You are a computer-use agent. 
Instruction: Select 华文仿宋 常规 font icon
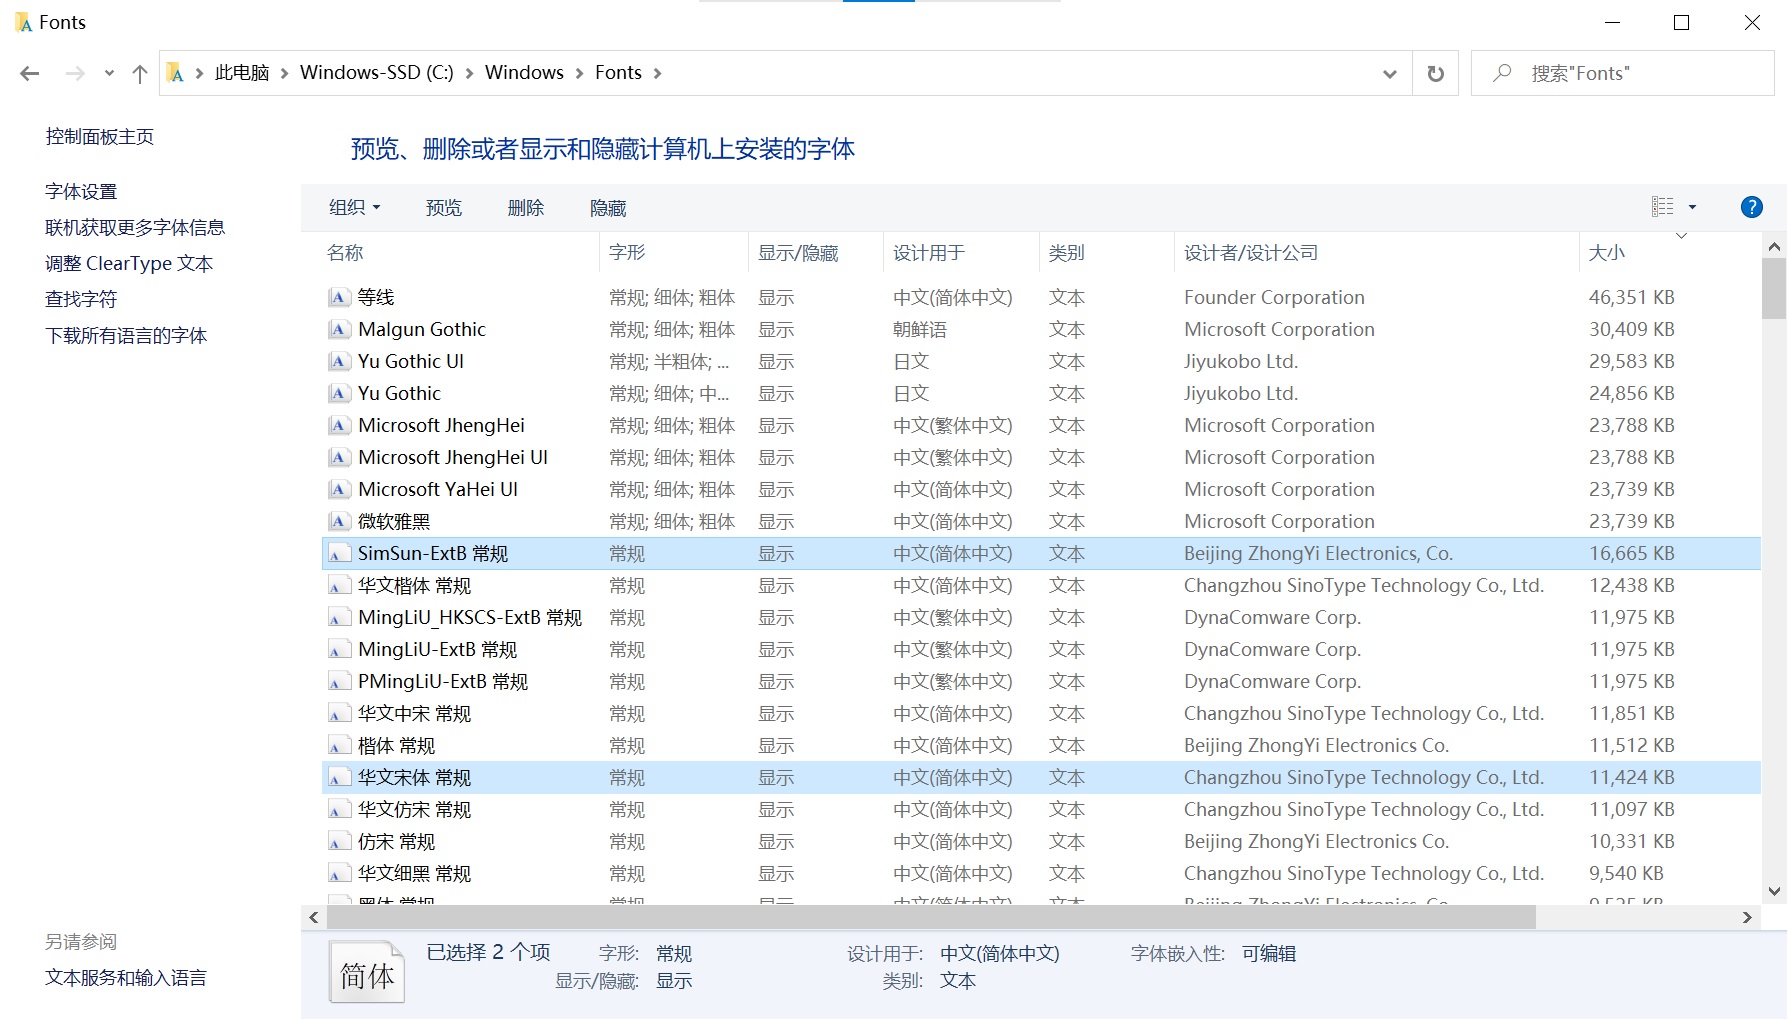coord(339,810)
